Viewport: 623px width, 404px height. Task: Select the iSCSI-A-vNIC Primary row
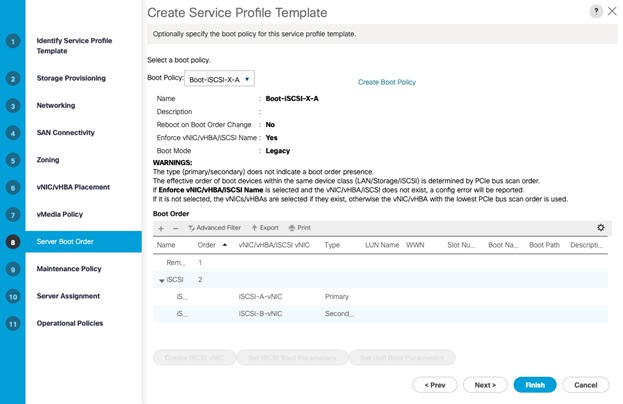click(380, 297)
